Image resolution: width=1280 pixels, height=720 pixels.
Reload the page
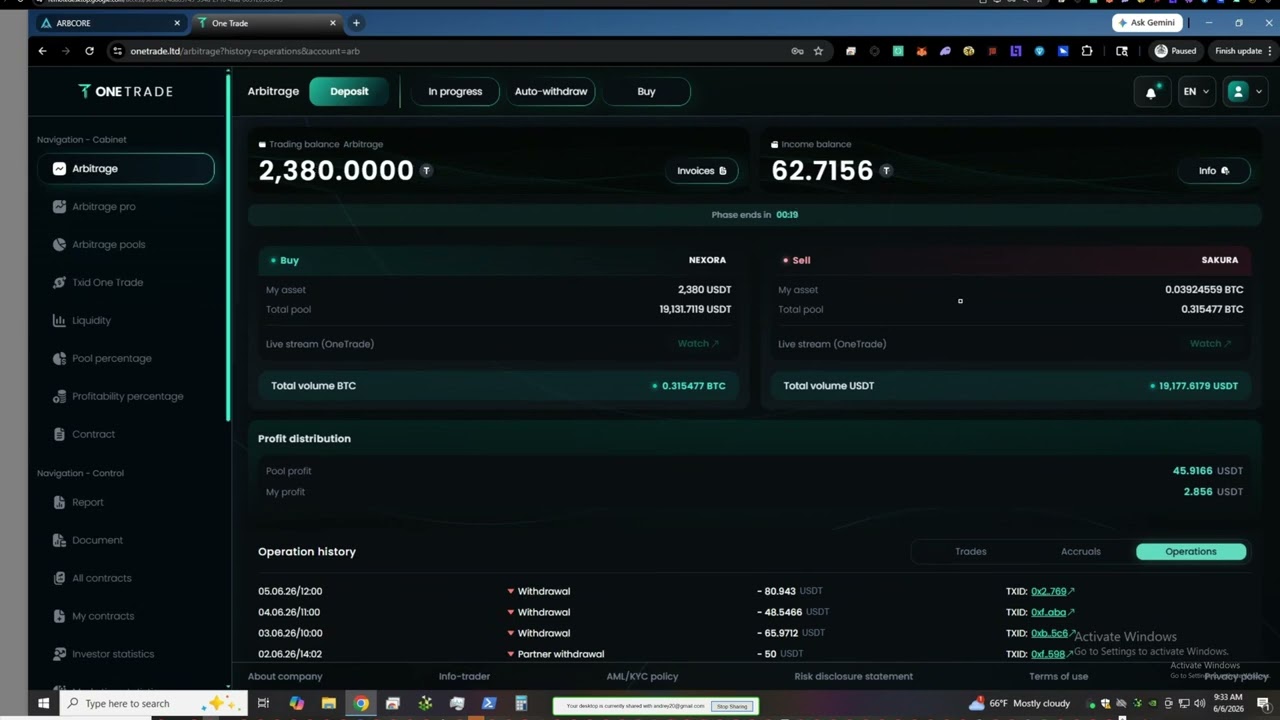click(x=89, y=51)
